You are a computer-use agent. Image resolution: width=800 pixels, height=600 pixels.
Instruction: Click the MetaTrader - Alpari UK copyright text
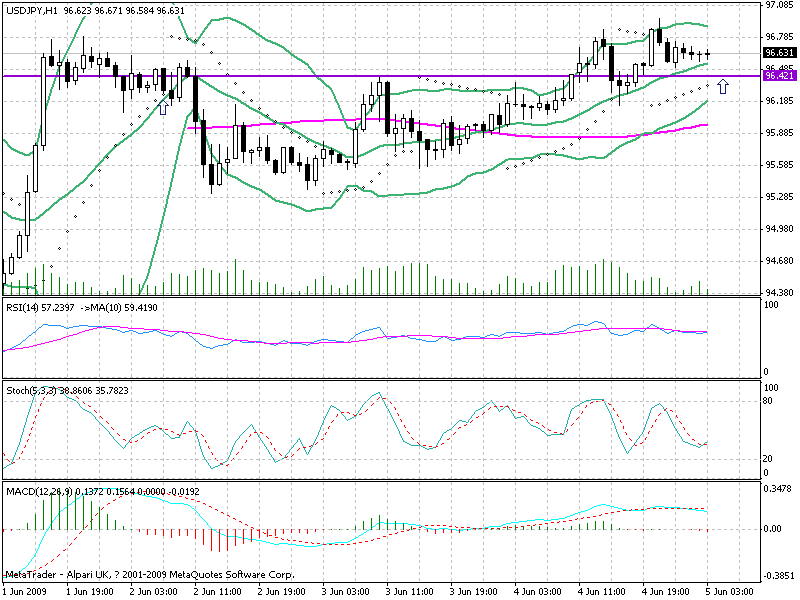[149, 574]
